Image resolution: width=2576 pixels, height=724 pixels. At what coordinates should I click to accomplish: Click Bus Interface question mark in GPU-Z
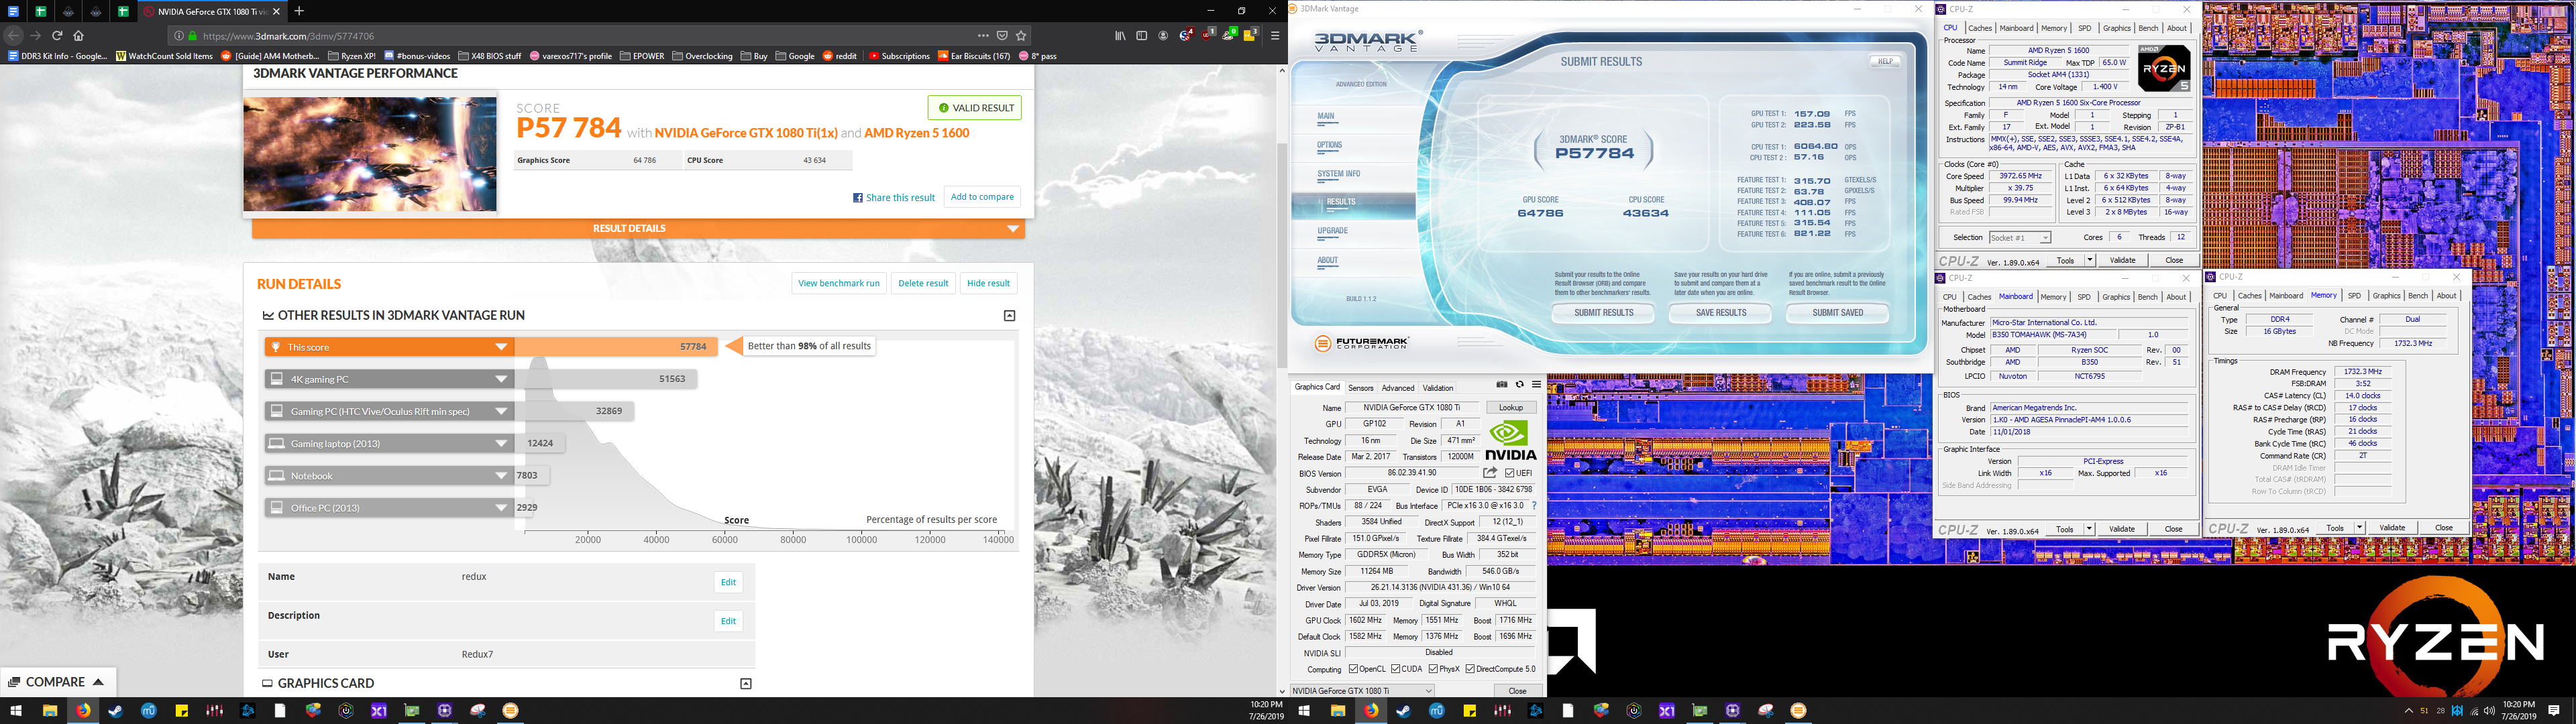pyautogui.click(x=1534, y=506)
